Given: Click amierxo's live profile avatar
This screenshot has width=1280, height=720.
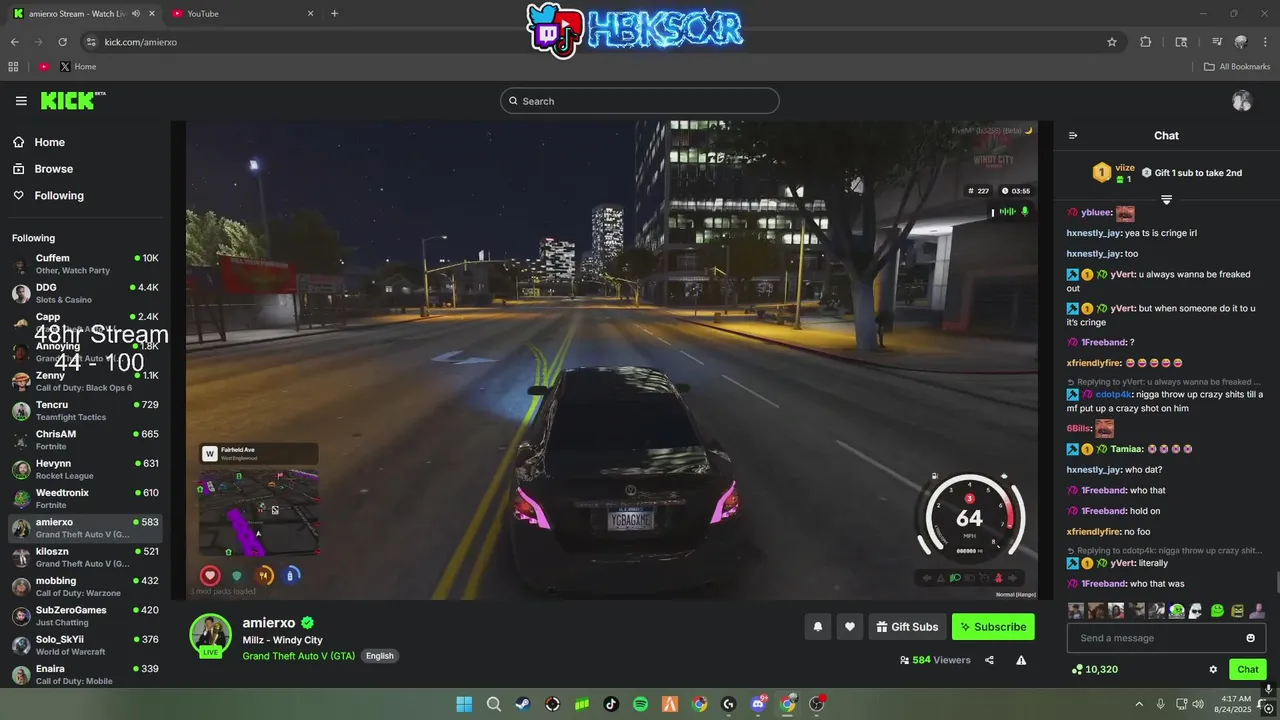Looking at the screenshot, I should click(x=211, y=635).
